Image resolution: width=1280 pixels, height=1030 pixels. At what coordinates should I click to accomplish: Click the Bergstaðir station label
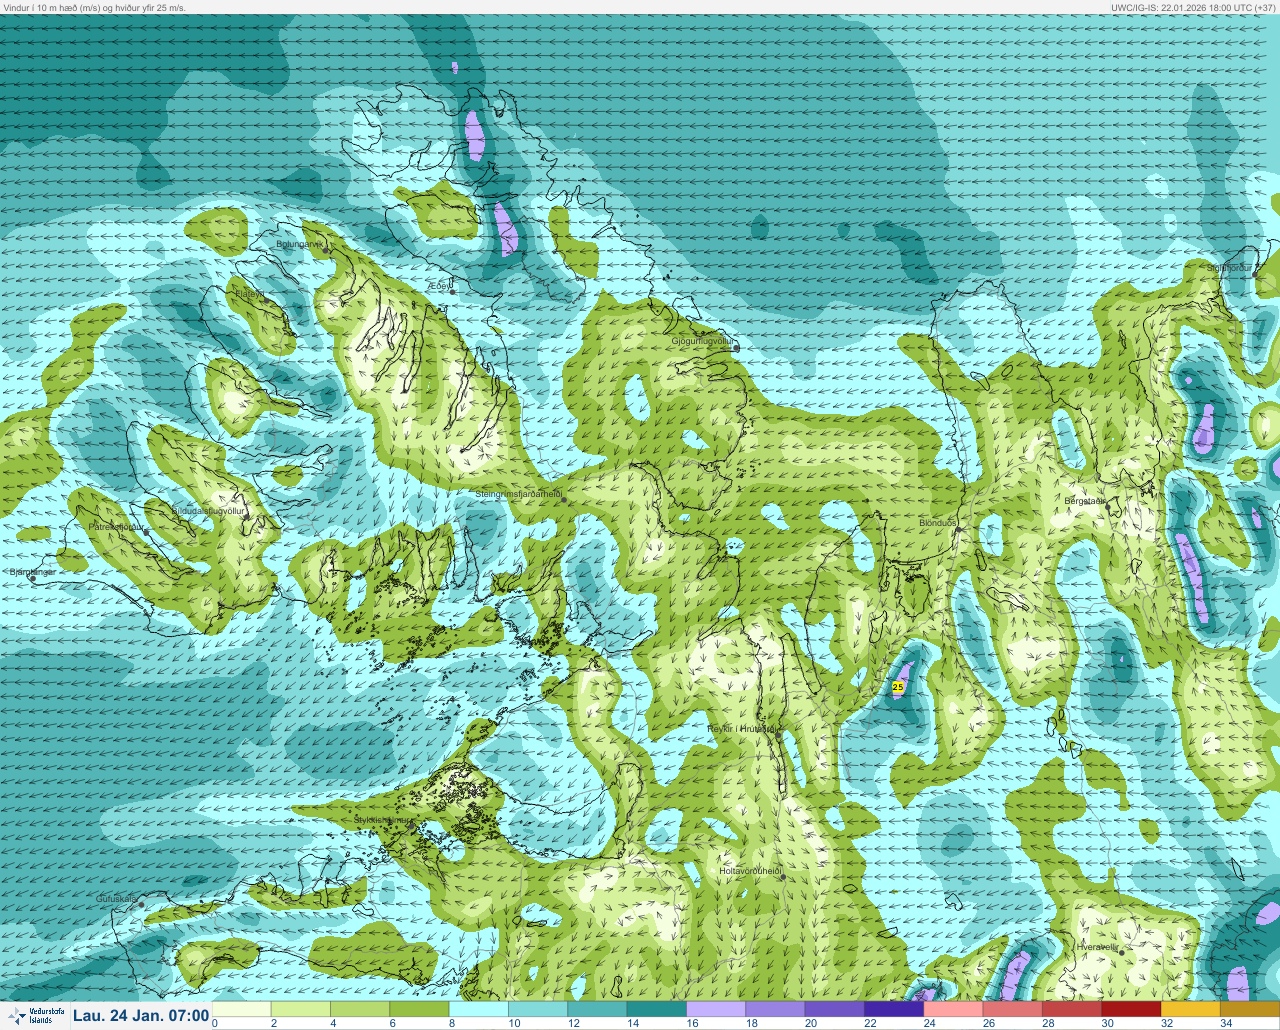[x=1085, y=501]
